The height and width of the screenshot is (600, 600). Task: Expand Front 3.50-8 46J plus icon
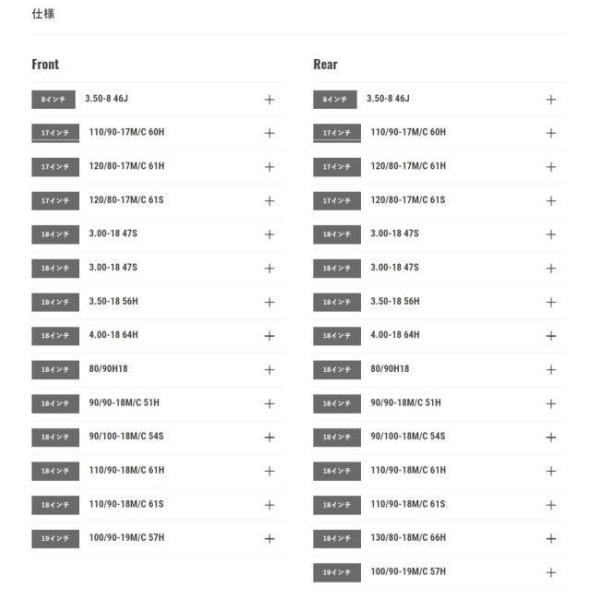tap(269, 100)
